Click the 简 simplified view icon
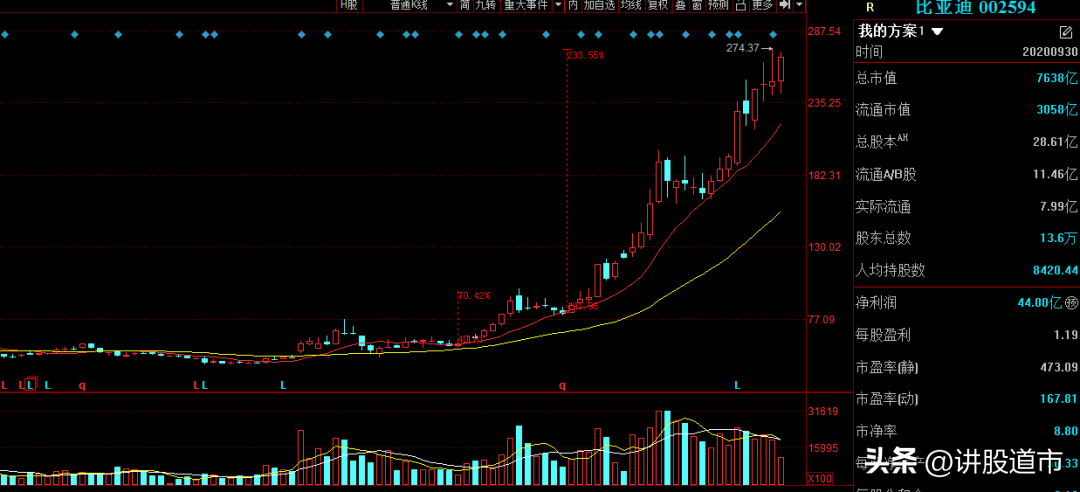The height and width of the screenshot is (492, 1080). (x=464, y=5)
